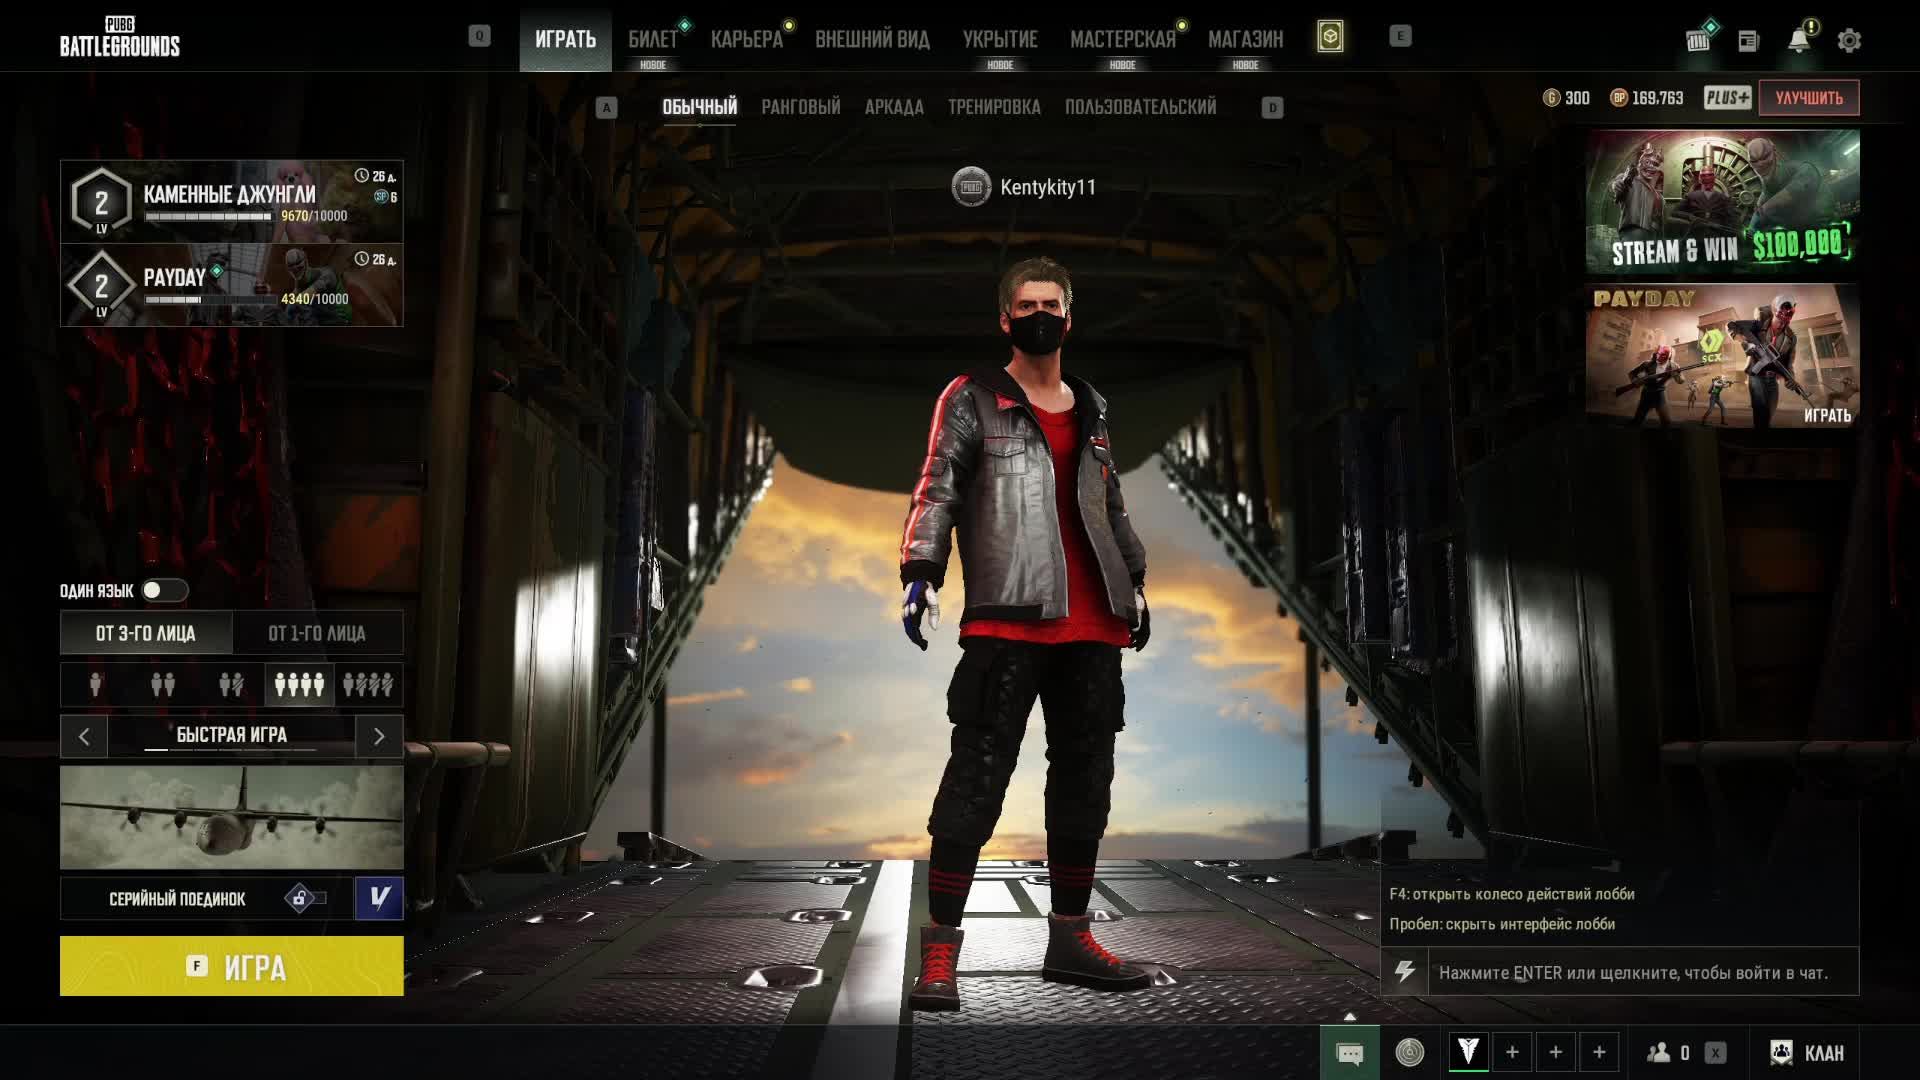The height and width of the screenshot is (1080, 1920).
Task: Open the Clan panel
Action: [x=1808, y=1052]
